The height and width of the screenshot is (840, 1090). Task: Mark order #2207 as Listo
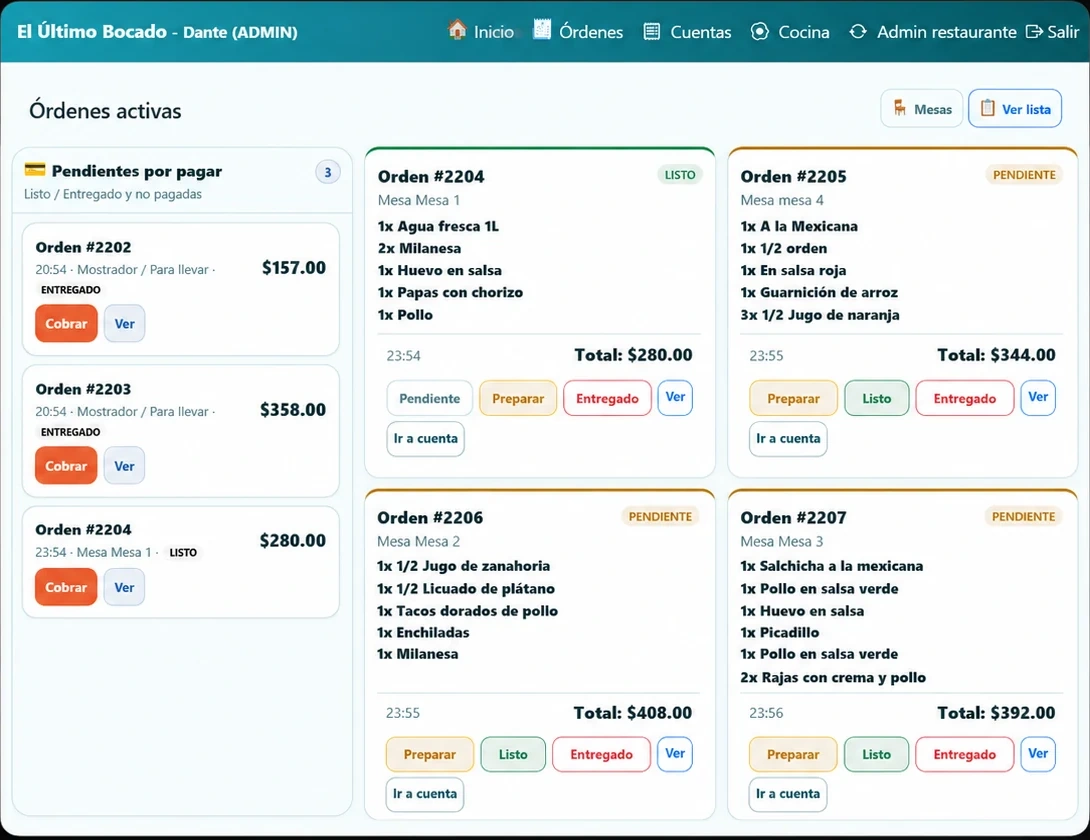tap(877, 754)
